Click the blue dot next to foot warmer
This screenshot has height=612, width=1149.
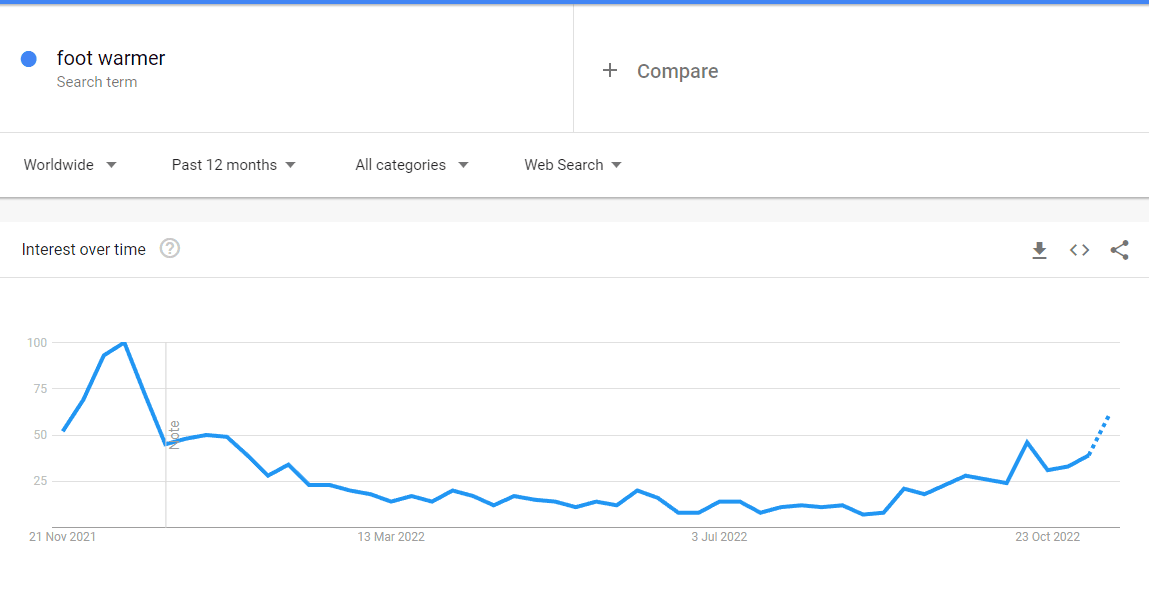pyautogui.click(x=29, y=59)
